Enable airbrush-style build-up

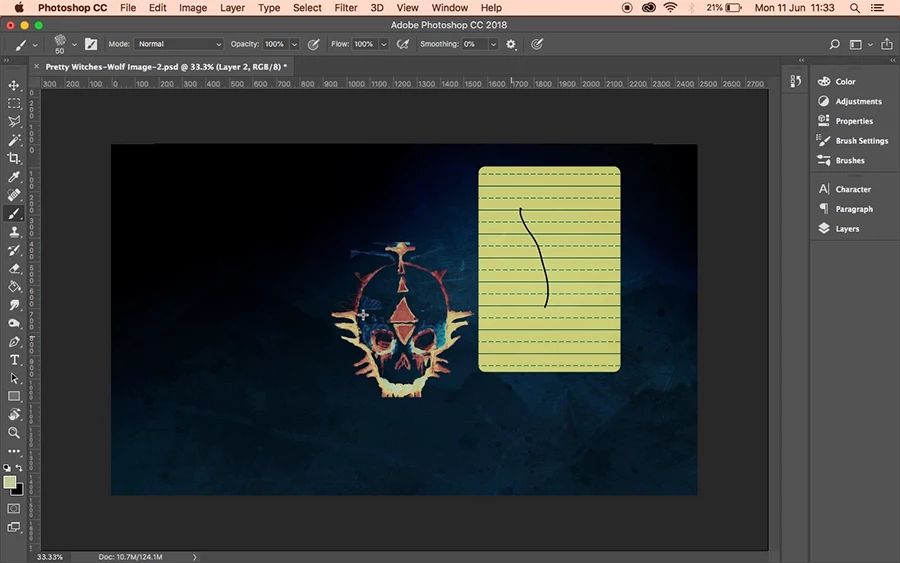(403, 44)
